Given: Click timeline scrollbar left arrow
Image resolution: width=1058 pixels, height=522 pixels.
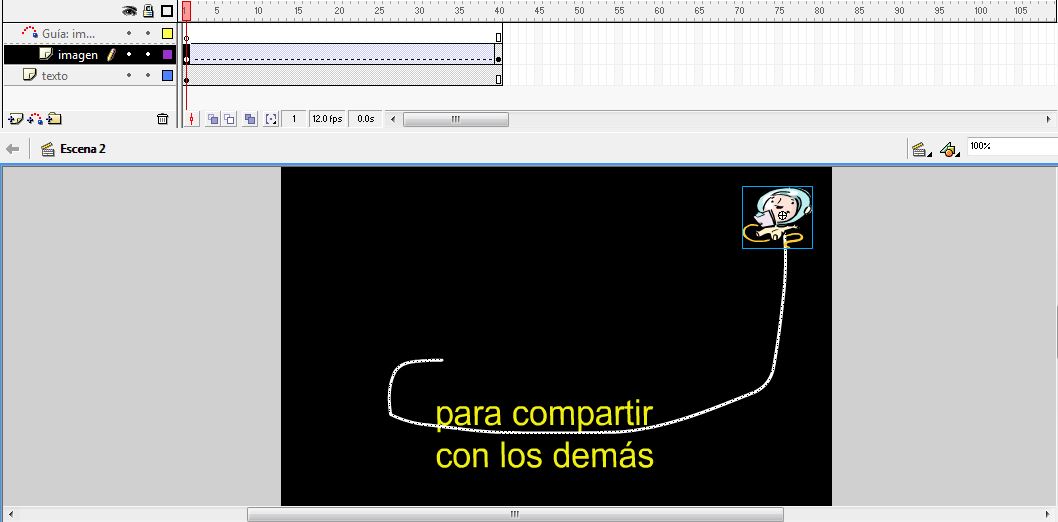Looking at the screenshot, I should [393, 119].
